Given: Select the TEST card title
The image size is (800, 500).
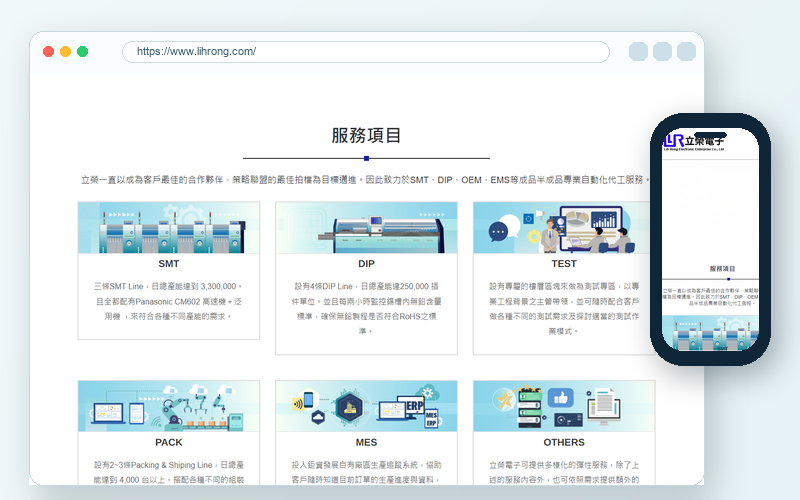Looking at the screenshot, I should pos(564,264).
